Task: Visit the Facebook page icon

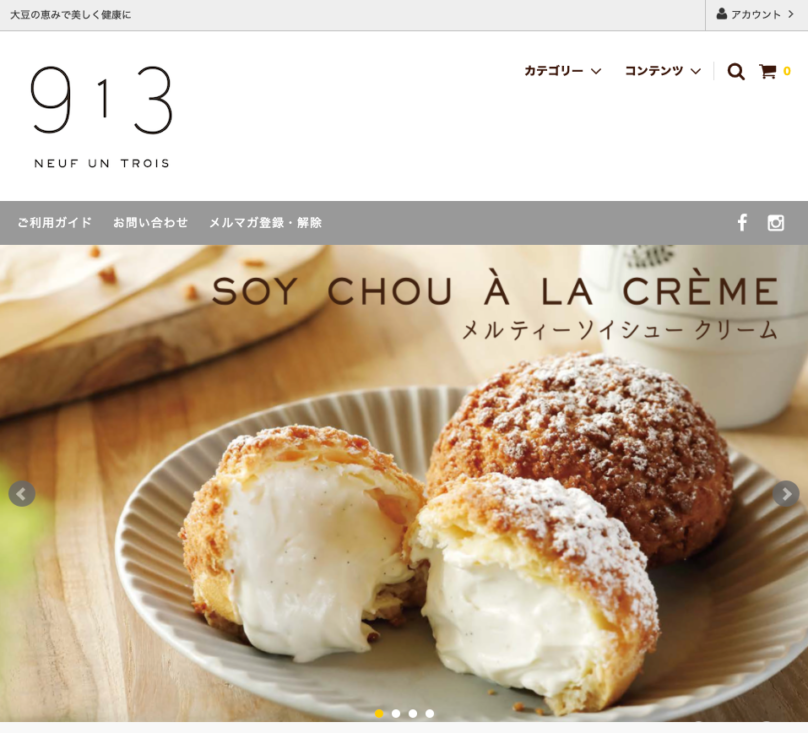Action: pyautogui.click(x=742, y=223)
